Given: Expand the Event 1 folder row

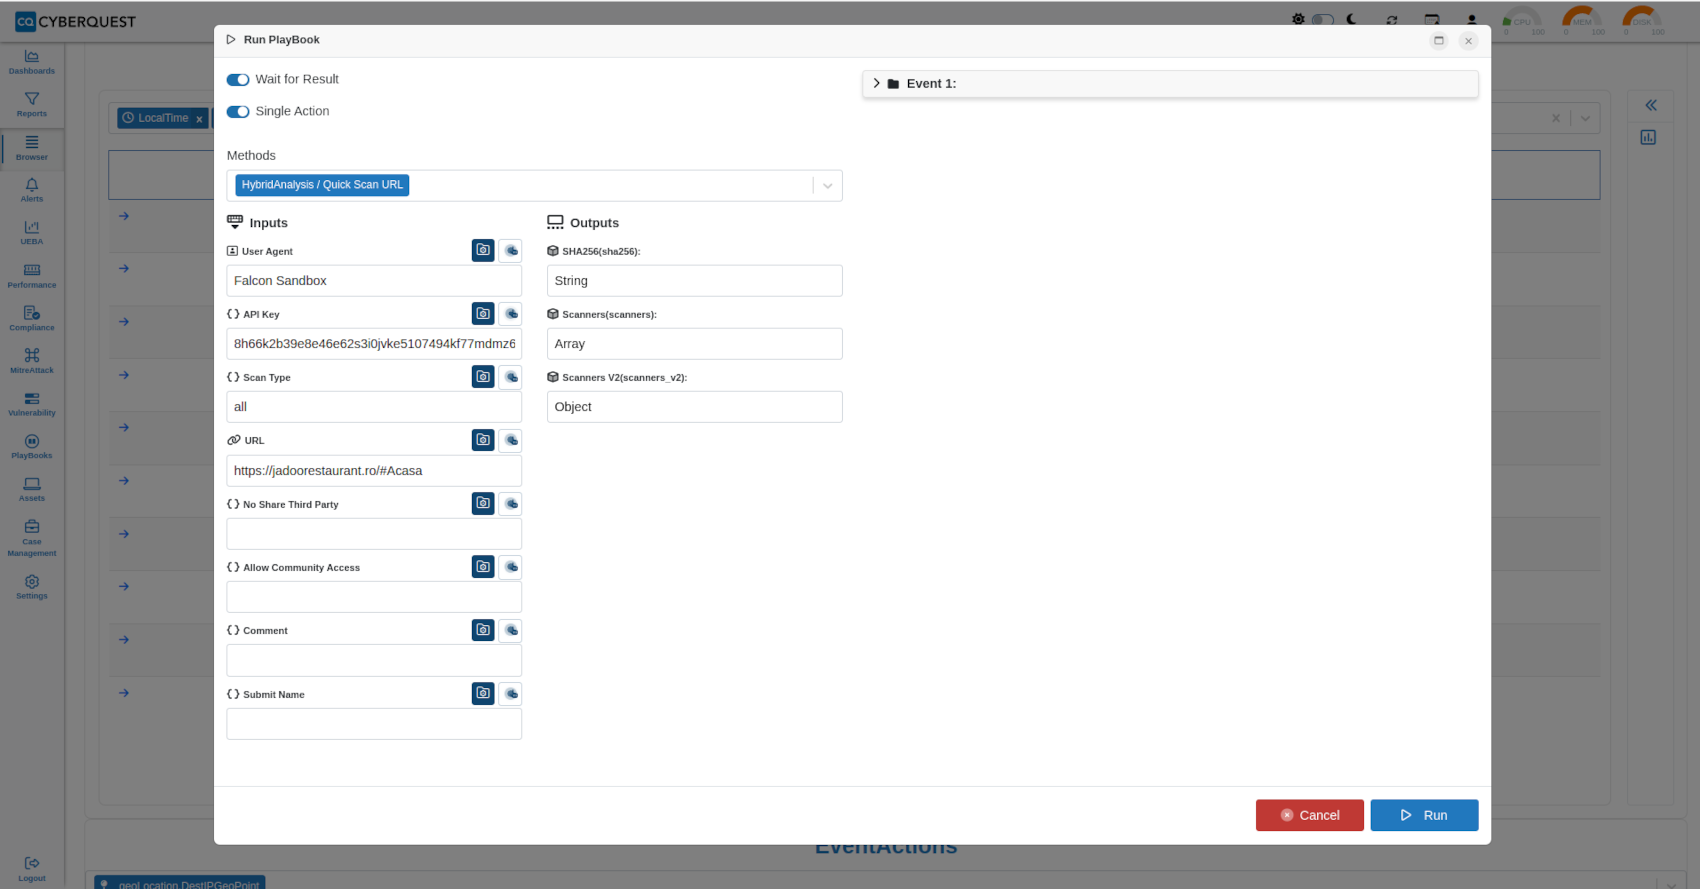Looking at the screenshot, I should click(x=1170, y=84).
